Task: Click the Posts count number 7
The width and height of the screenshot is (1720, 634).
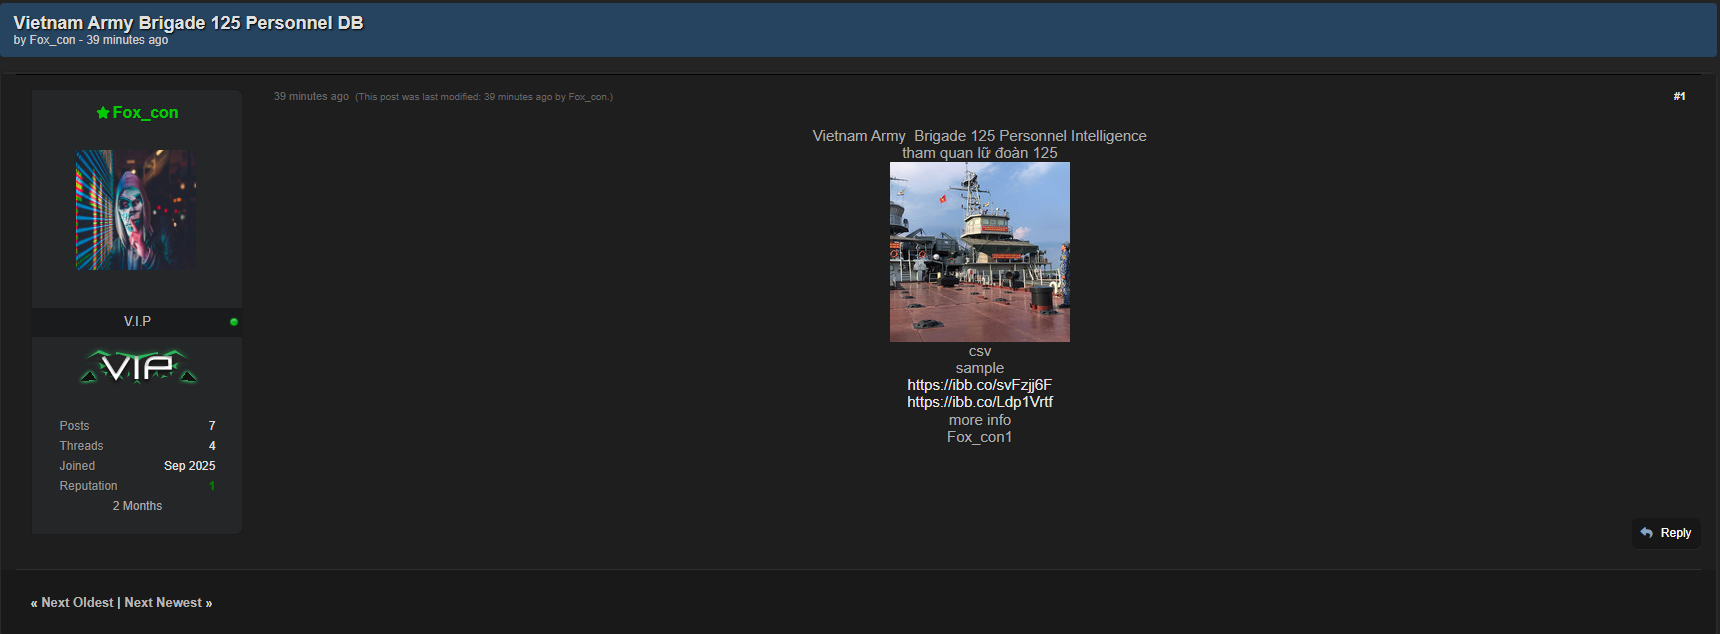Action: click(x=212, y=426)
